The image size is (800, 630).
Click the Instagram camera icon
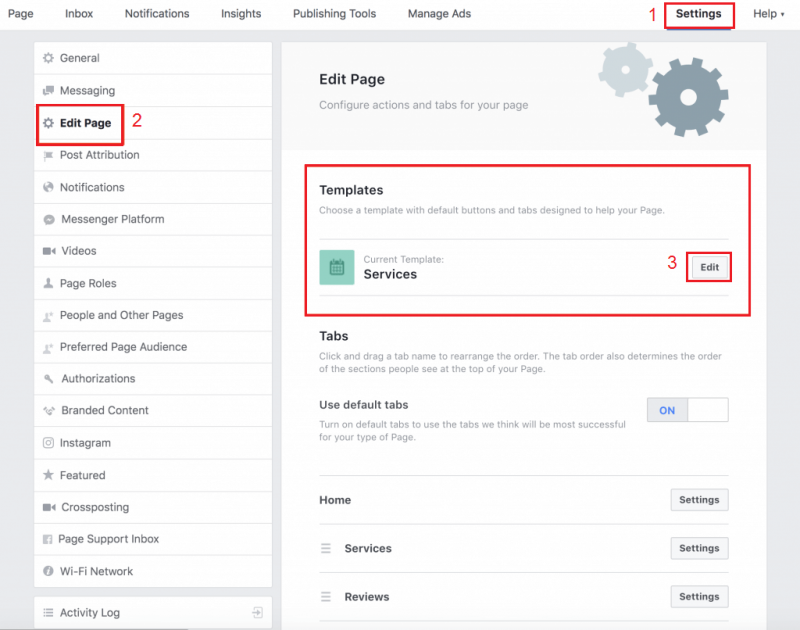coord(48,443)
